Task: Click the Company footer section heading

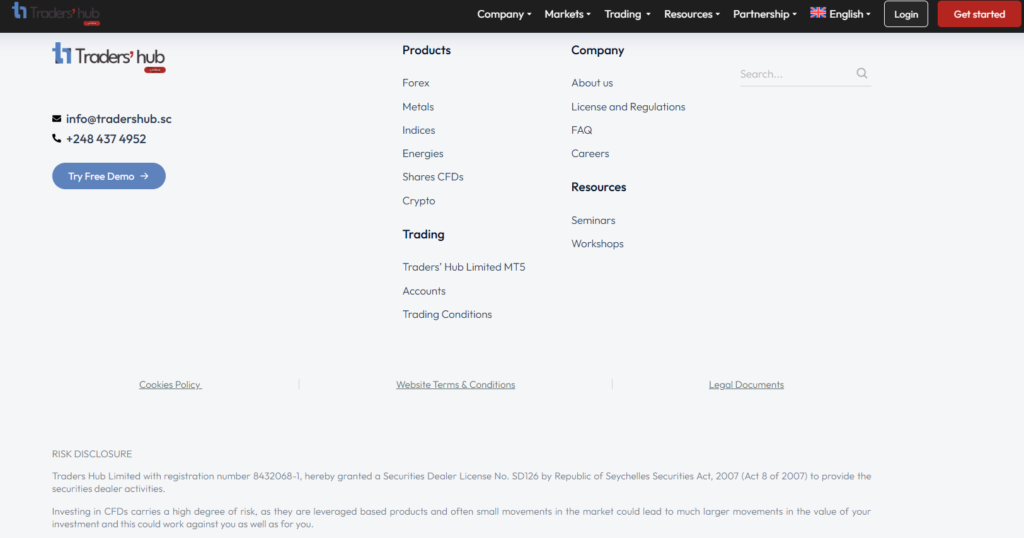Action: click(598, 50)
